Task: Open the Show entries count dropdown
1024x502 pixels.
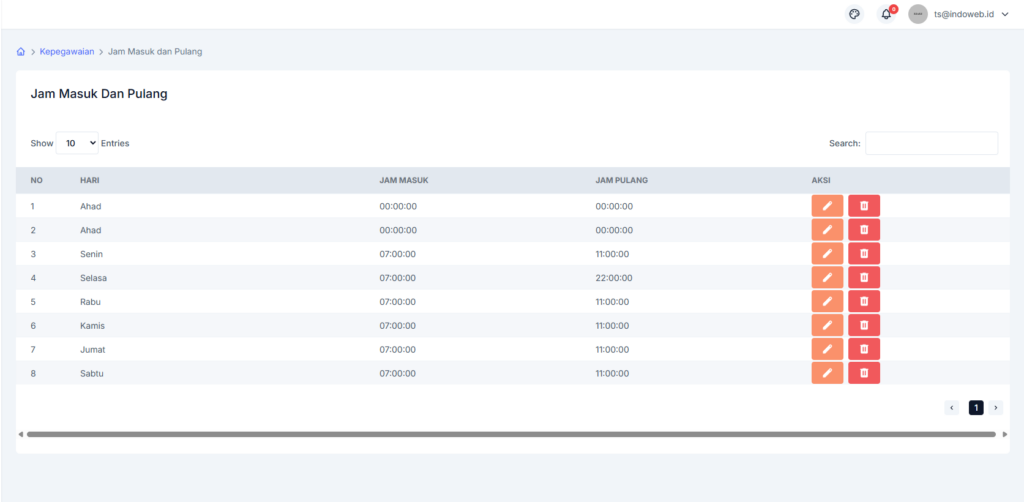Action: (x=77, y=143)
